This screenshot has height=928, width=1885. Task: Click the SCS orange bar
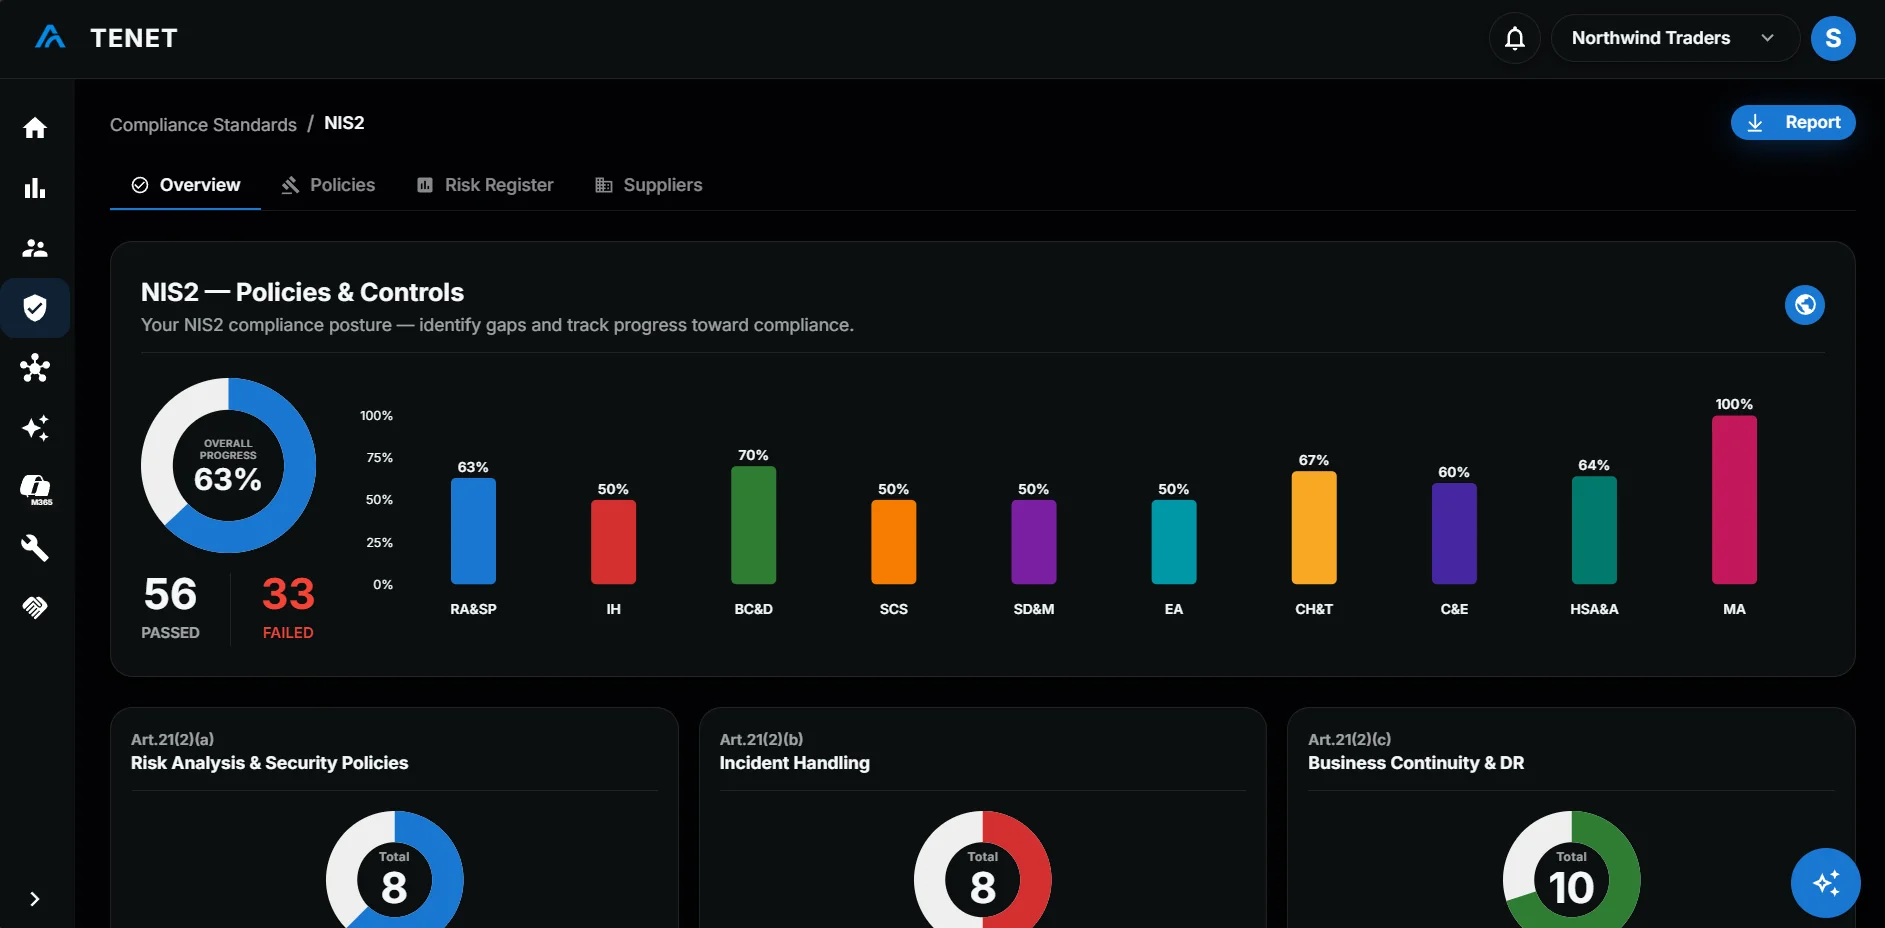[893, 542]
